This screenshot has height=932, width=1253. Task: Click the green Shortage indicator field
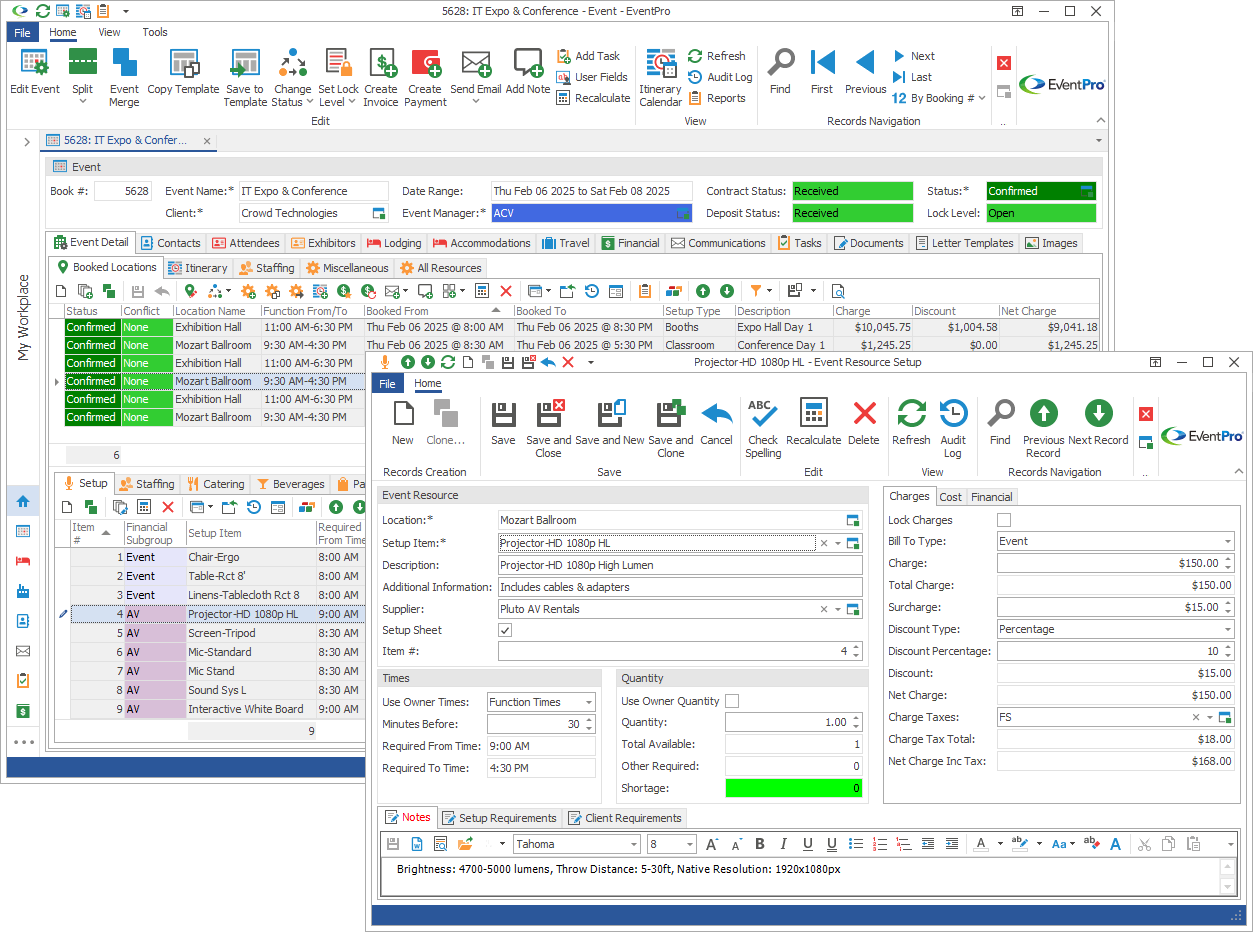tap(794, 788)
